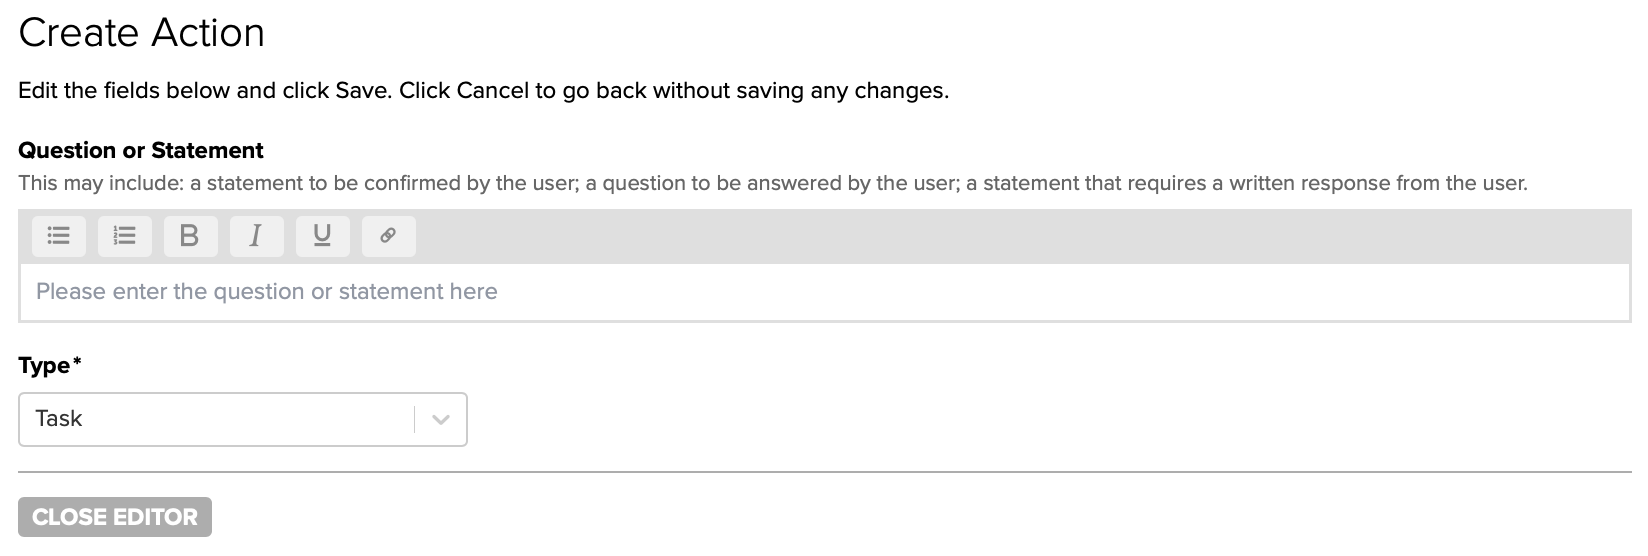This screenshot has height=556, width=1648.
Task: Click the required asterisk beside Type
Action: (x=77, y=361)
